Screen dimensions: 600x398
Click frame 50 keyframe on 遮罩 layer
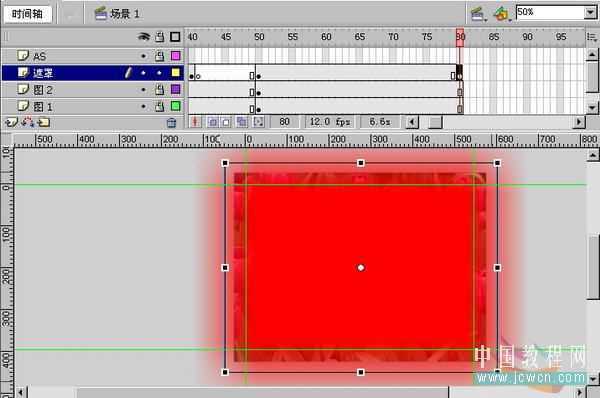259,76
